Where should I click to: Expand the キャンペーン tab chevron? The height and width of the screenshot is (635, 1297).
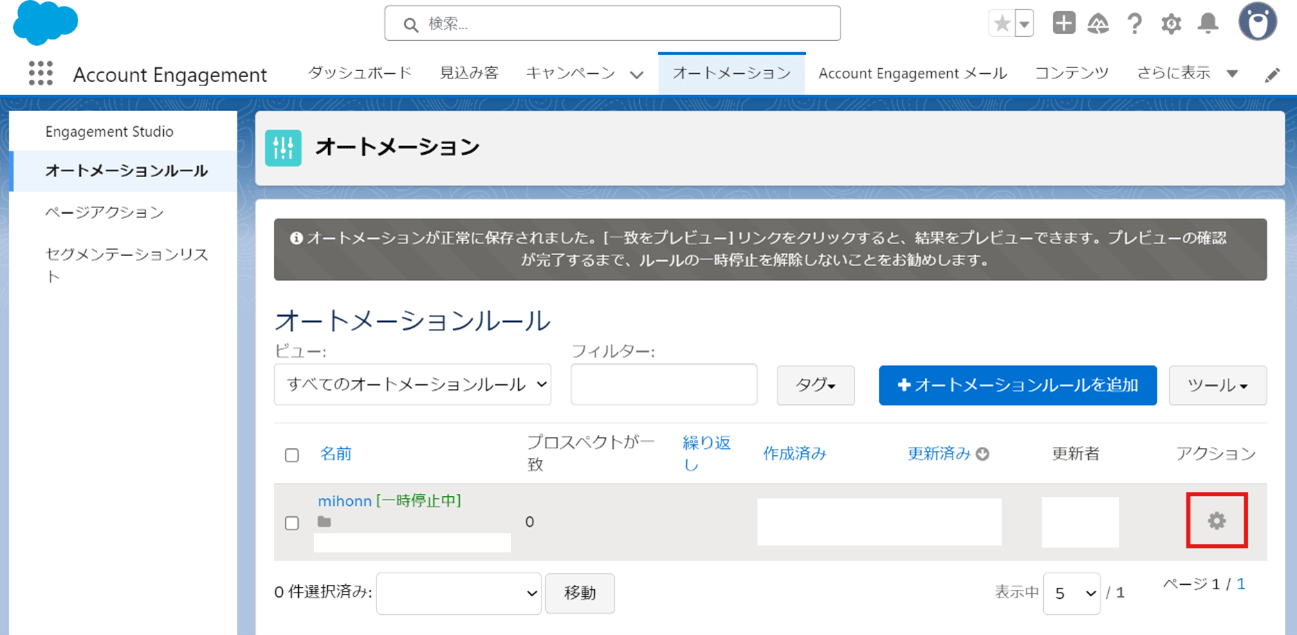[636, 75]
